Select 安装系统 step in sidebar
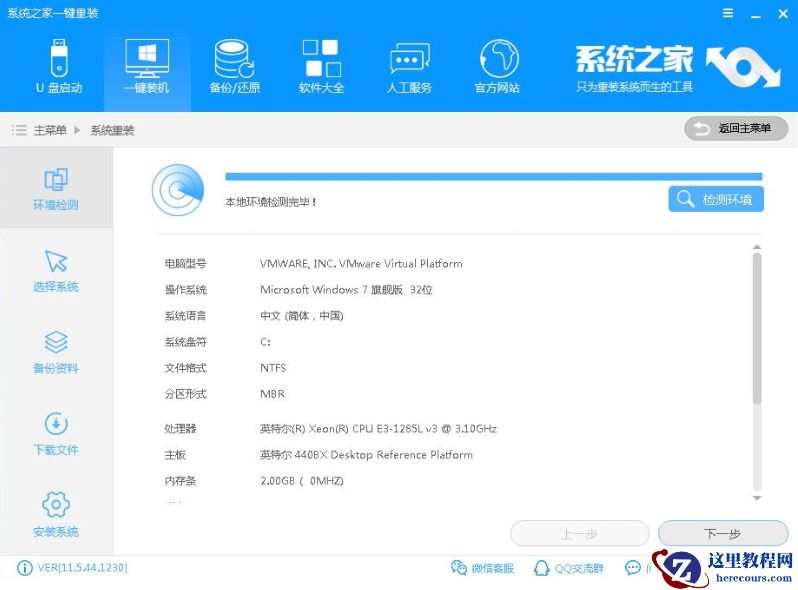Image resolution: width=798 pixels, height=590 pixels. tap(56, 515)
